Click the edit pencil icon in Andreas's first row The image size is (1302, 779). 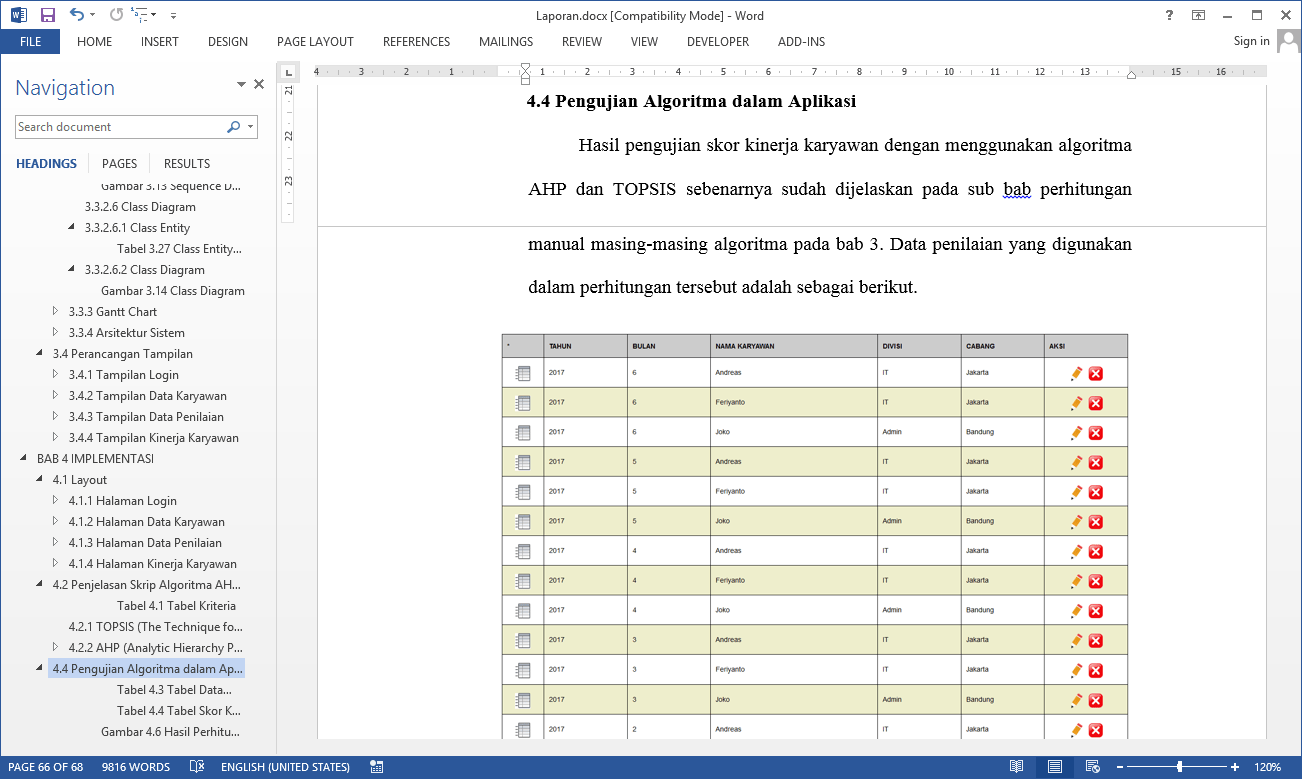(x=1076, y=373)
